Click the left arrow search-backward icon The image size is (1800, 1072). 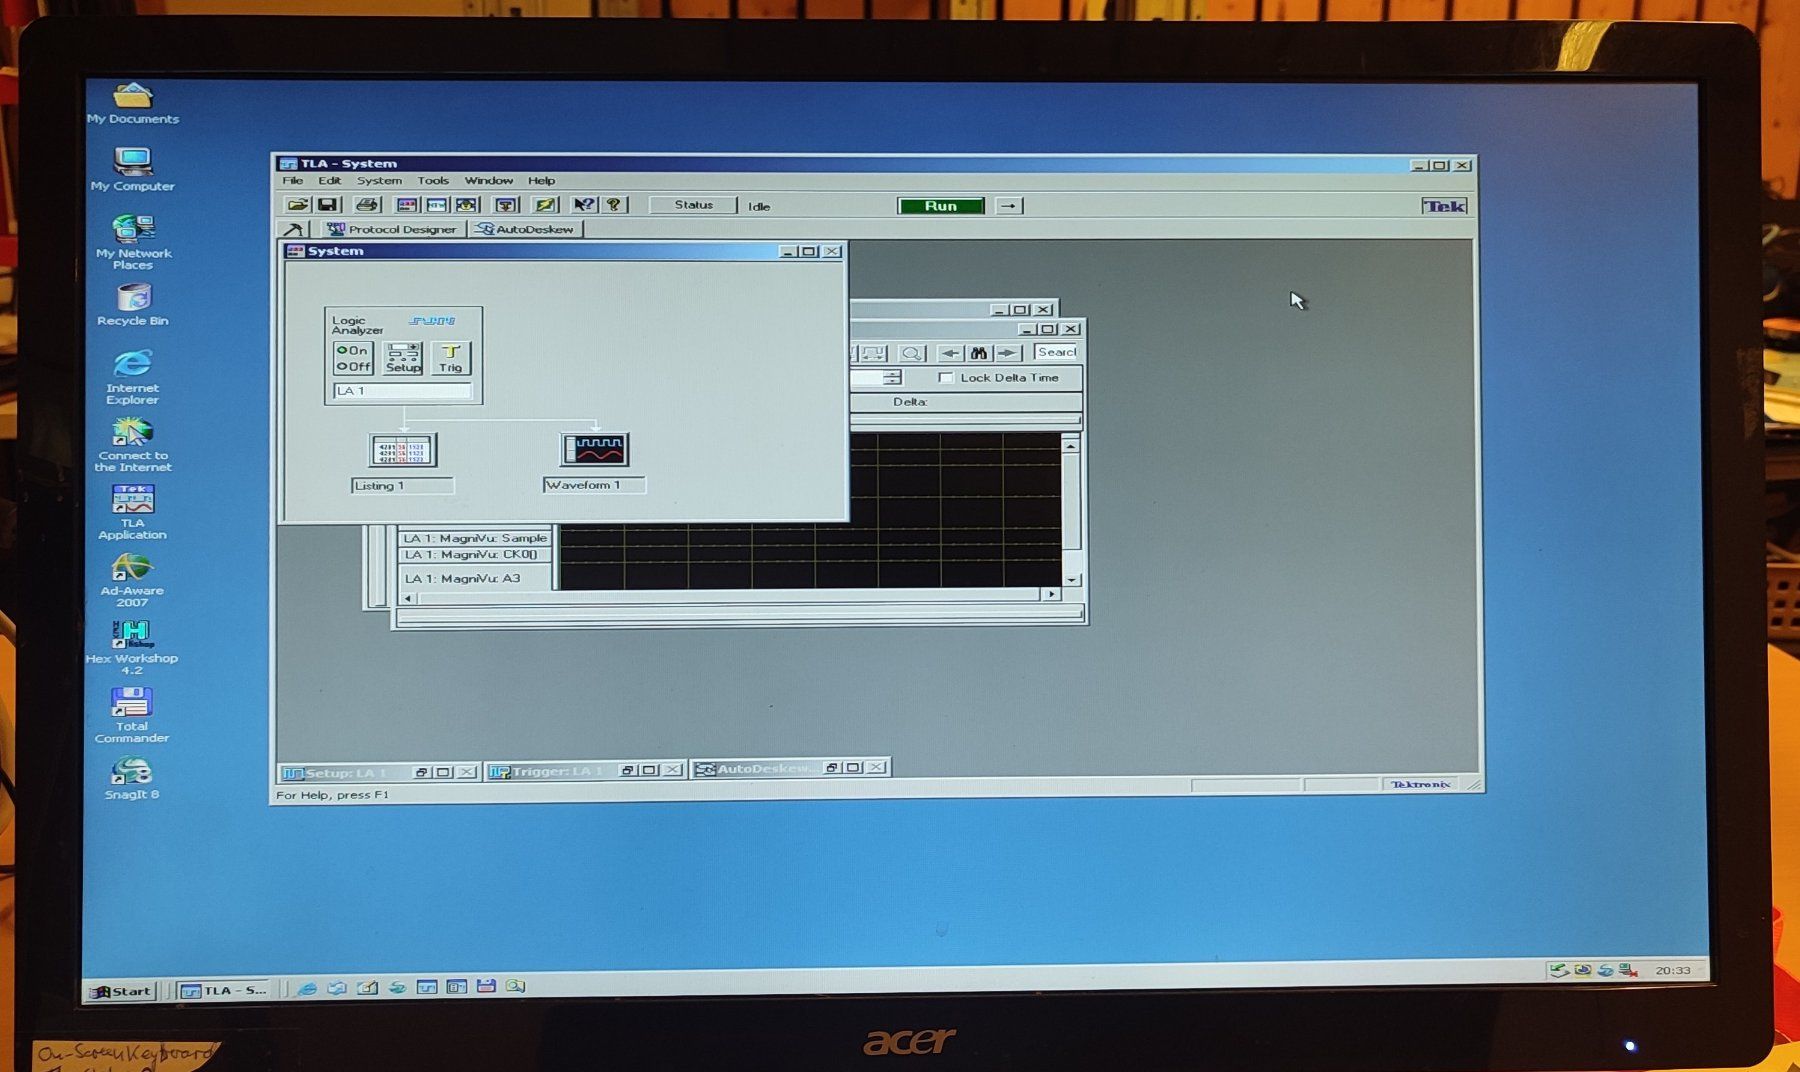tap(951, 353)
